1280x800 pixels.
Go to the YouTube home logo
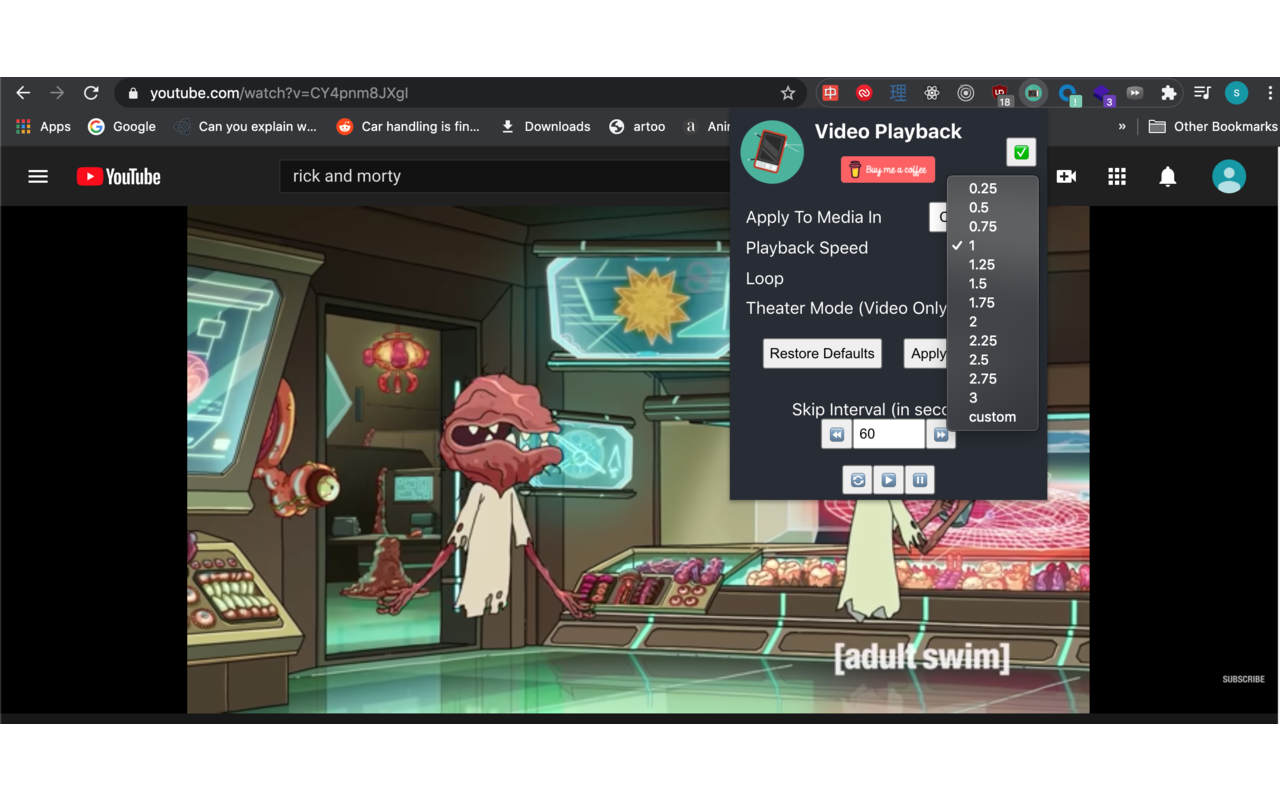pyautogui.click(x=119, y=177)
